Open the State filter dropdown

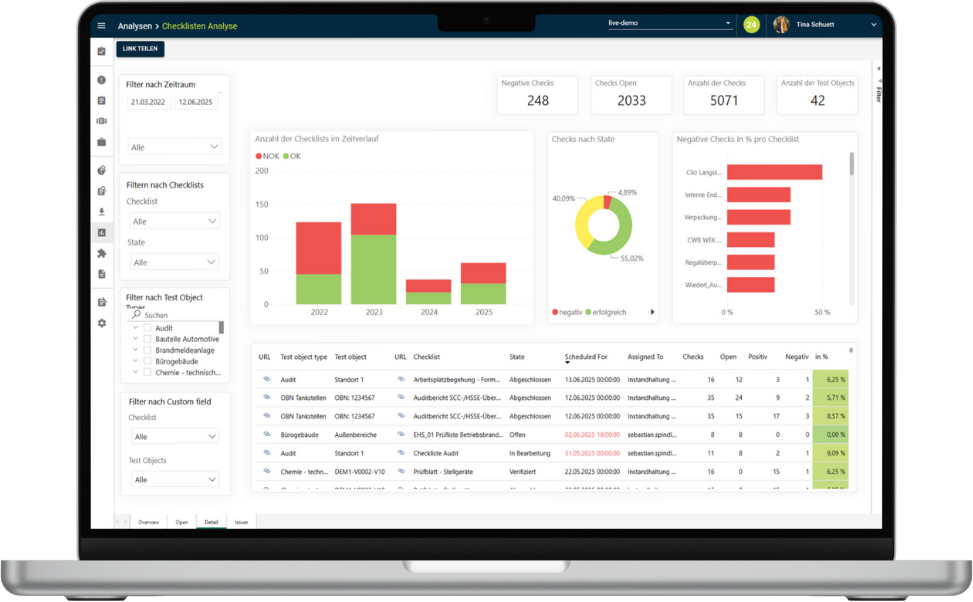pyautogui.click(x=174, y=263)
